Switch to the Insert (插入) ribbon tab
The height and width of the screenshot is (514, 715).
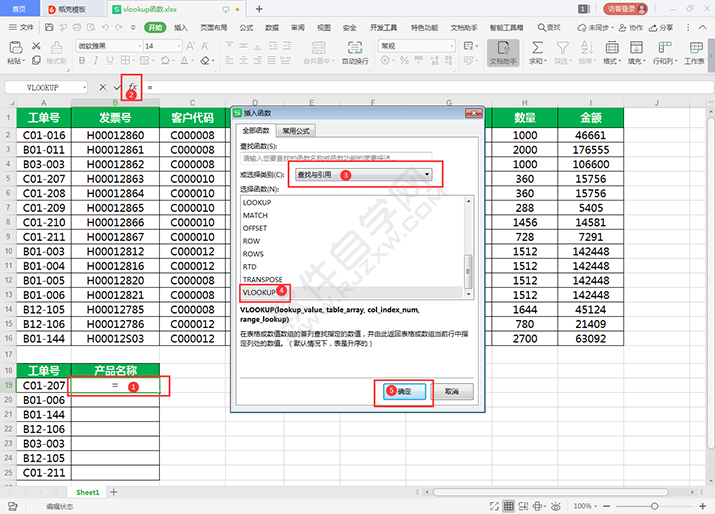[181, 27]
